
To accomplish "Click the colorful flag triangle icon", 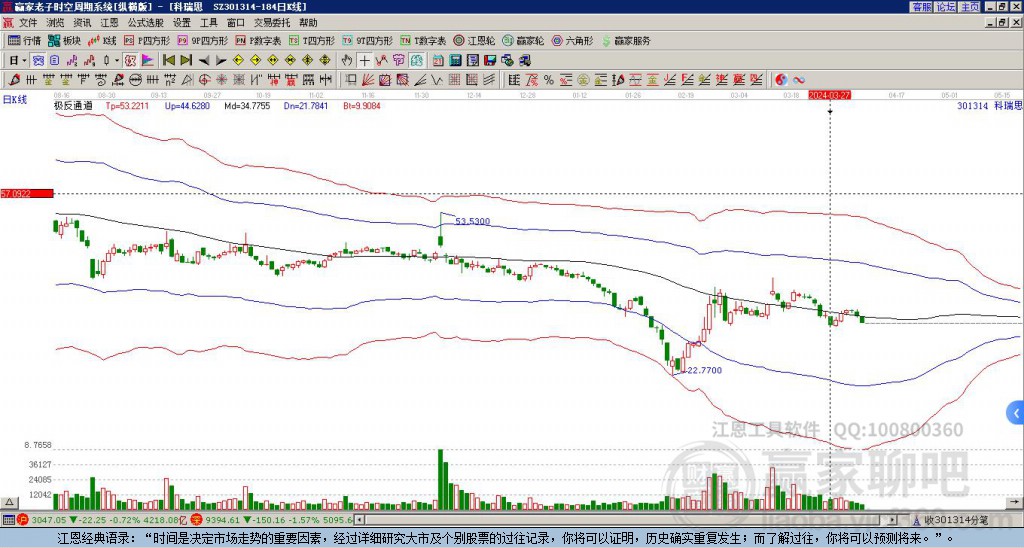I will tap(148, 61).
